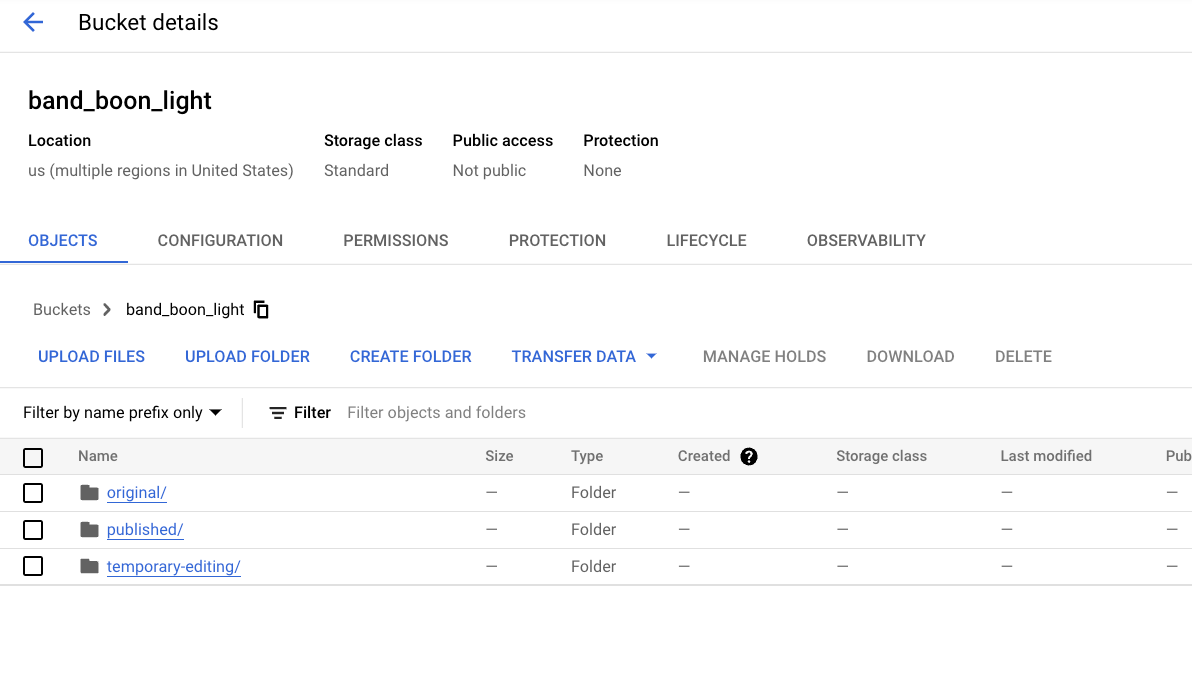1192x677 pixels.
Task: Click the folder icon beside temporary-editing/
Action: (88, 565)
